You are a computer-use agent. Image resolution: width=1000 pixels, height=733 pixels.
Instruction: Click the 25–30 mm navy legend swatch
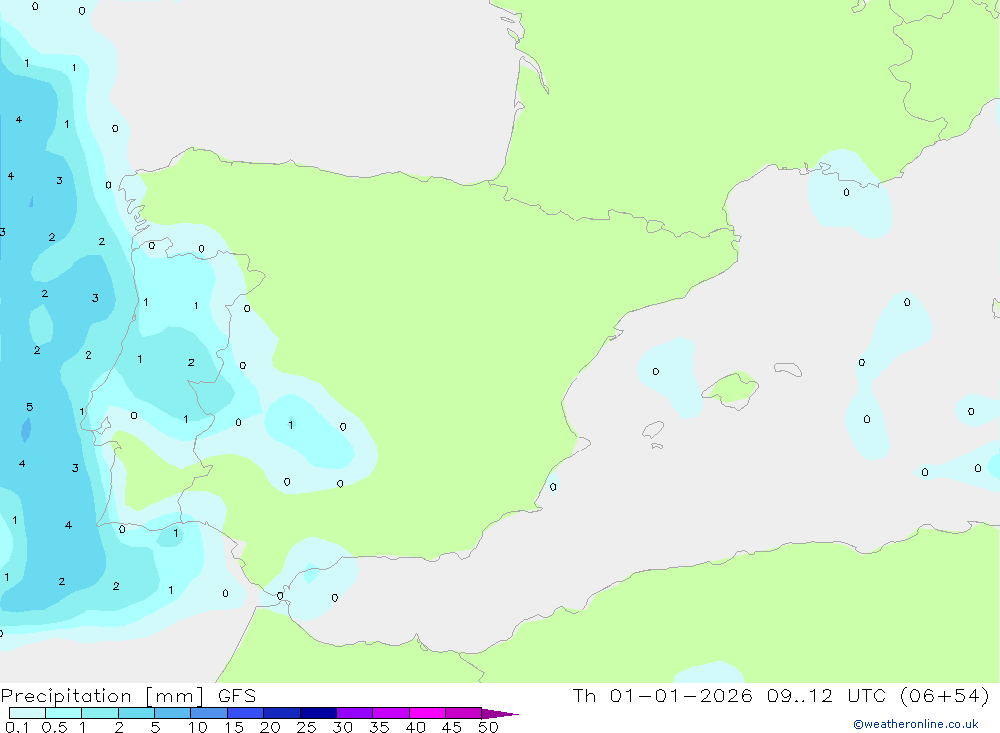(x=318, y=713)
